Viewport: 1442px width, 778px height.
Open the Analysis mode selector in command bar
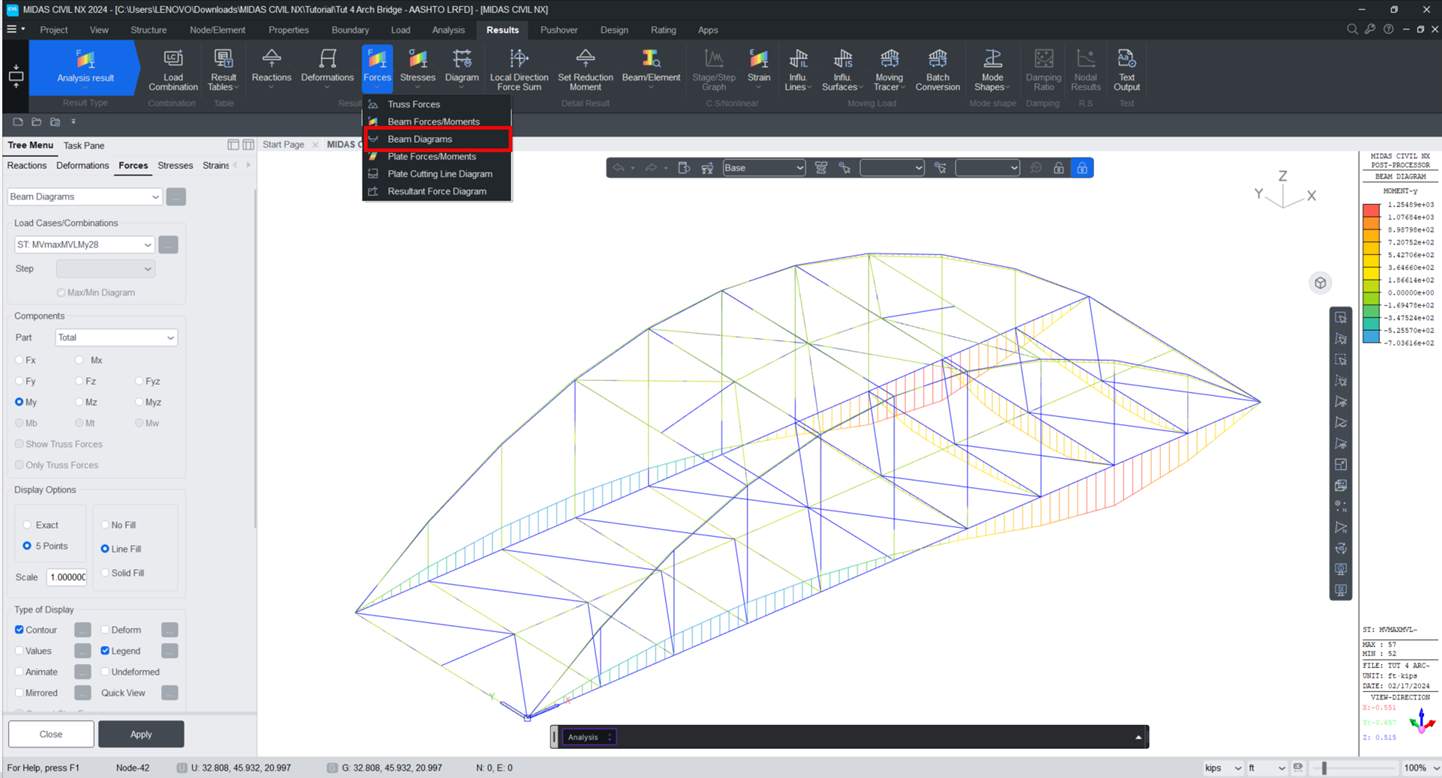[x=589, y=737]
